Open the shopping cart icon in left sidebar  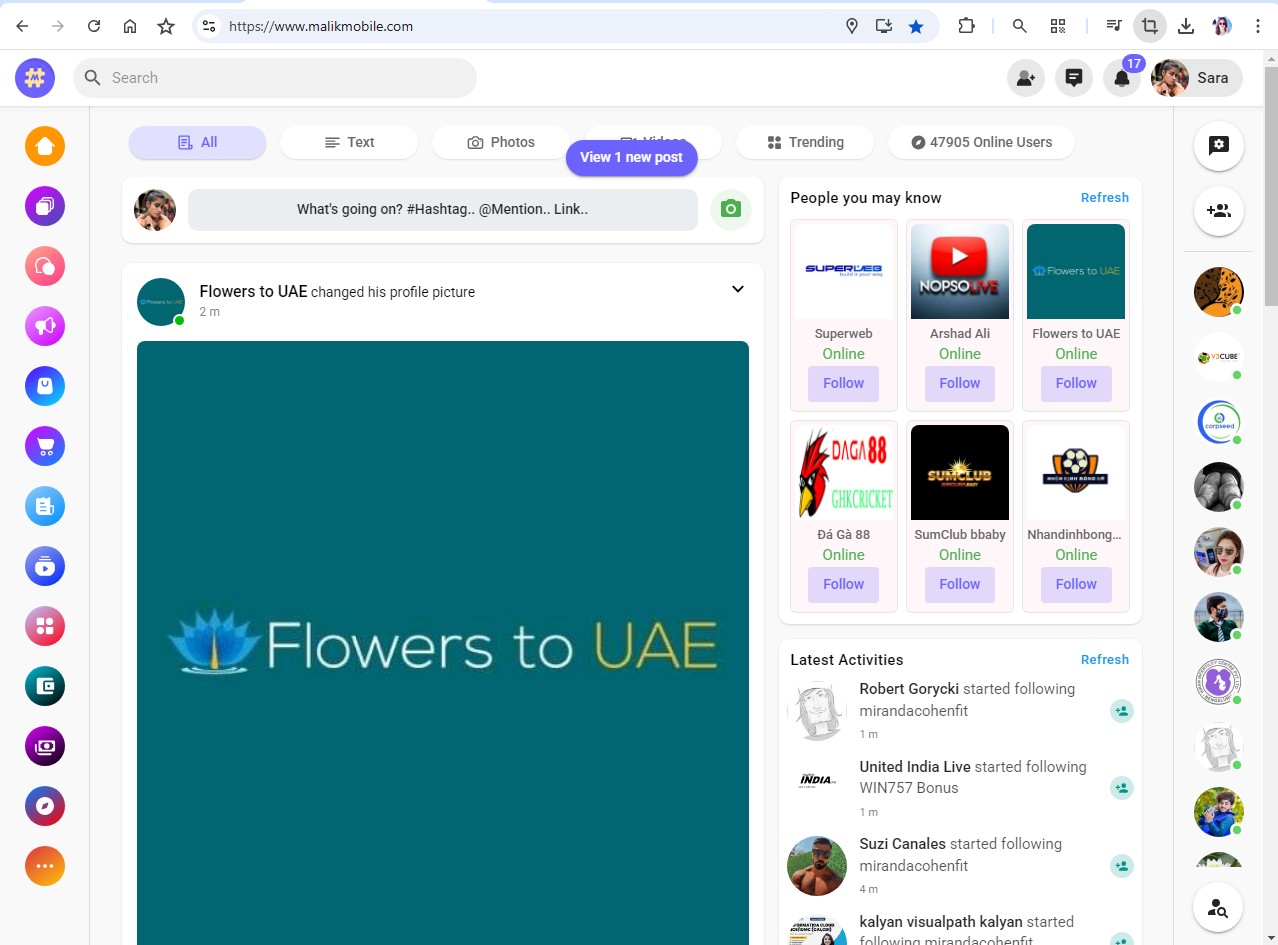click(x=45, y=446)
